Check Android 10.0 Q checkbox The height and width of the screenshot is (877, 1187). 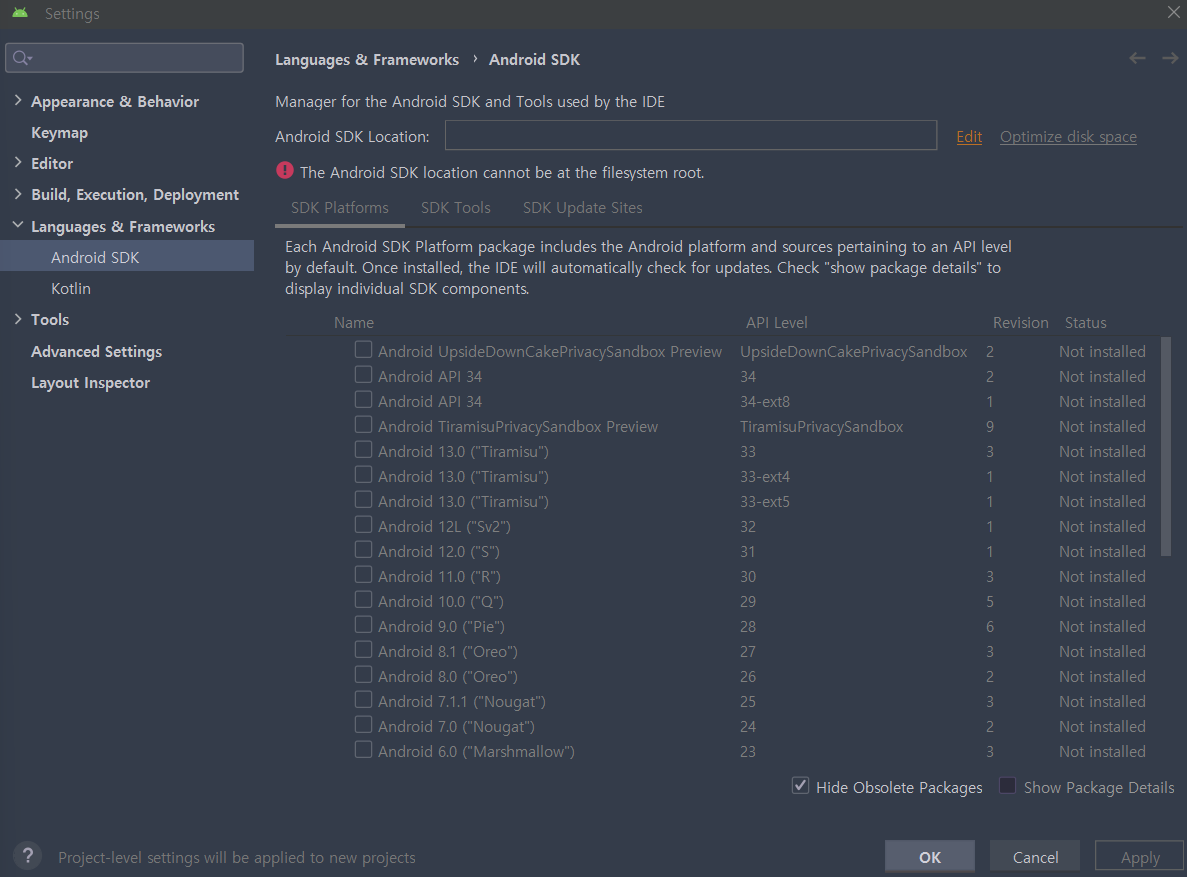pos(363,600)
